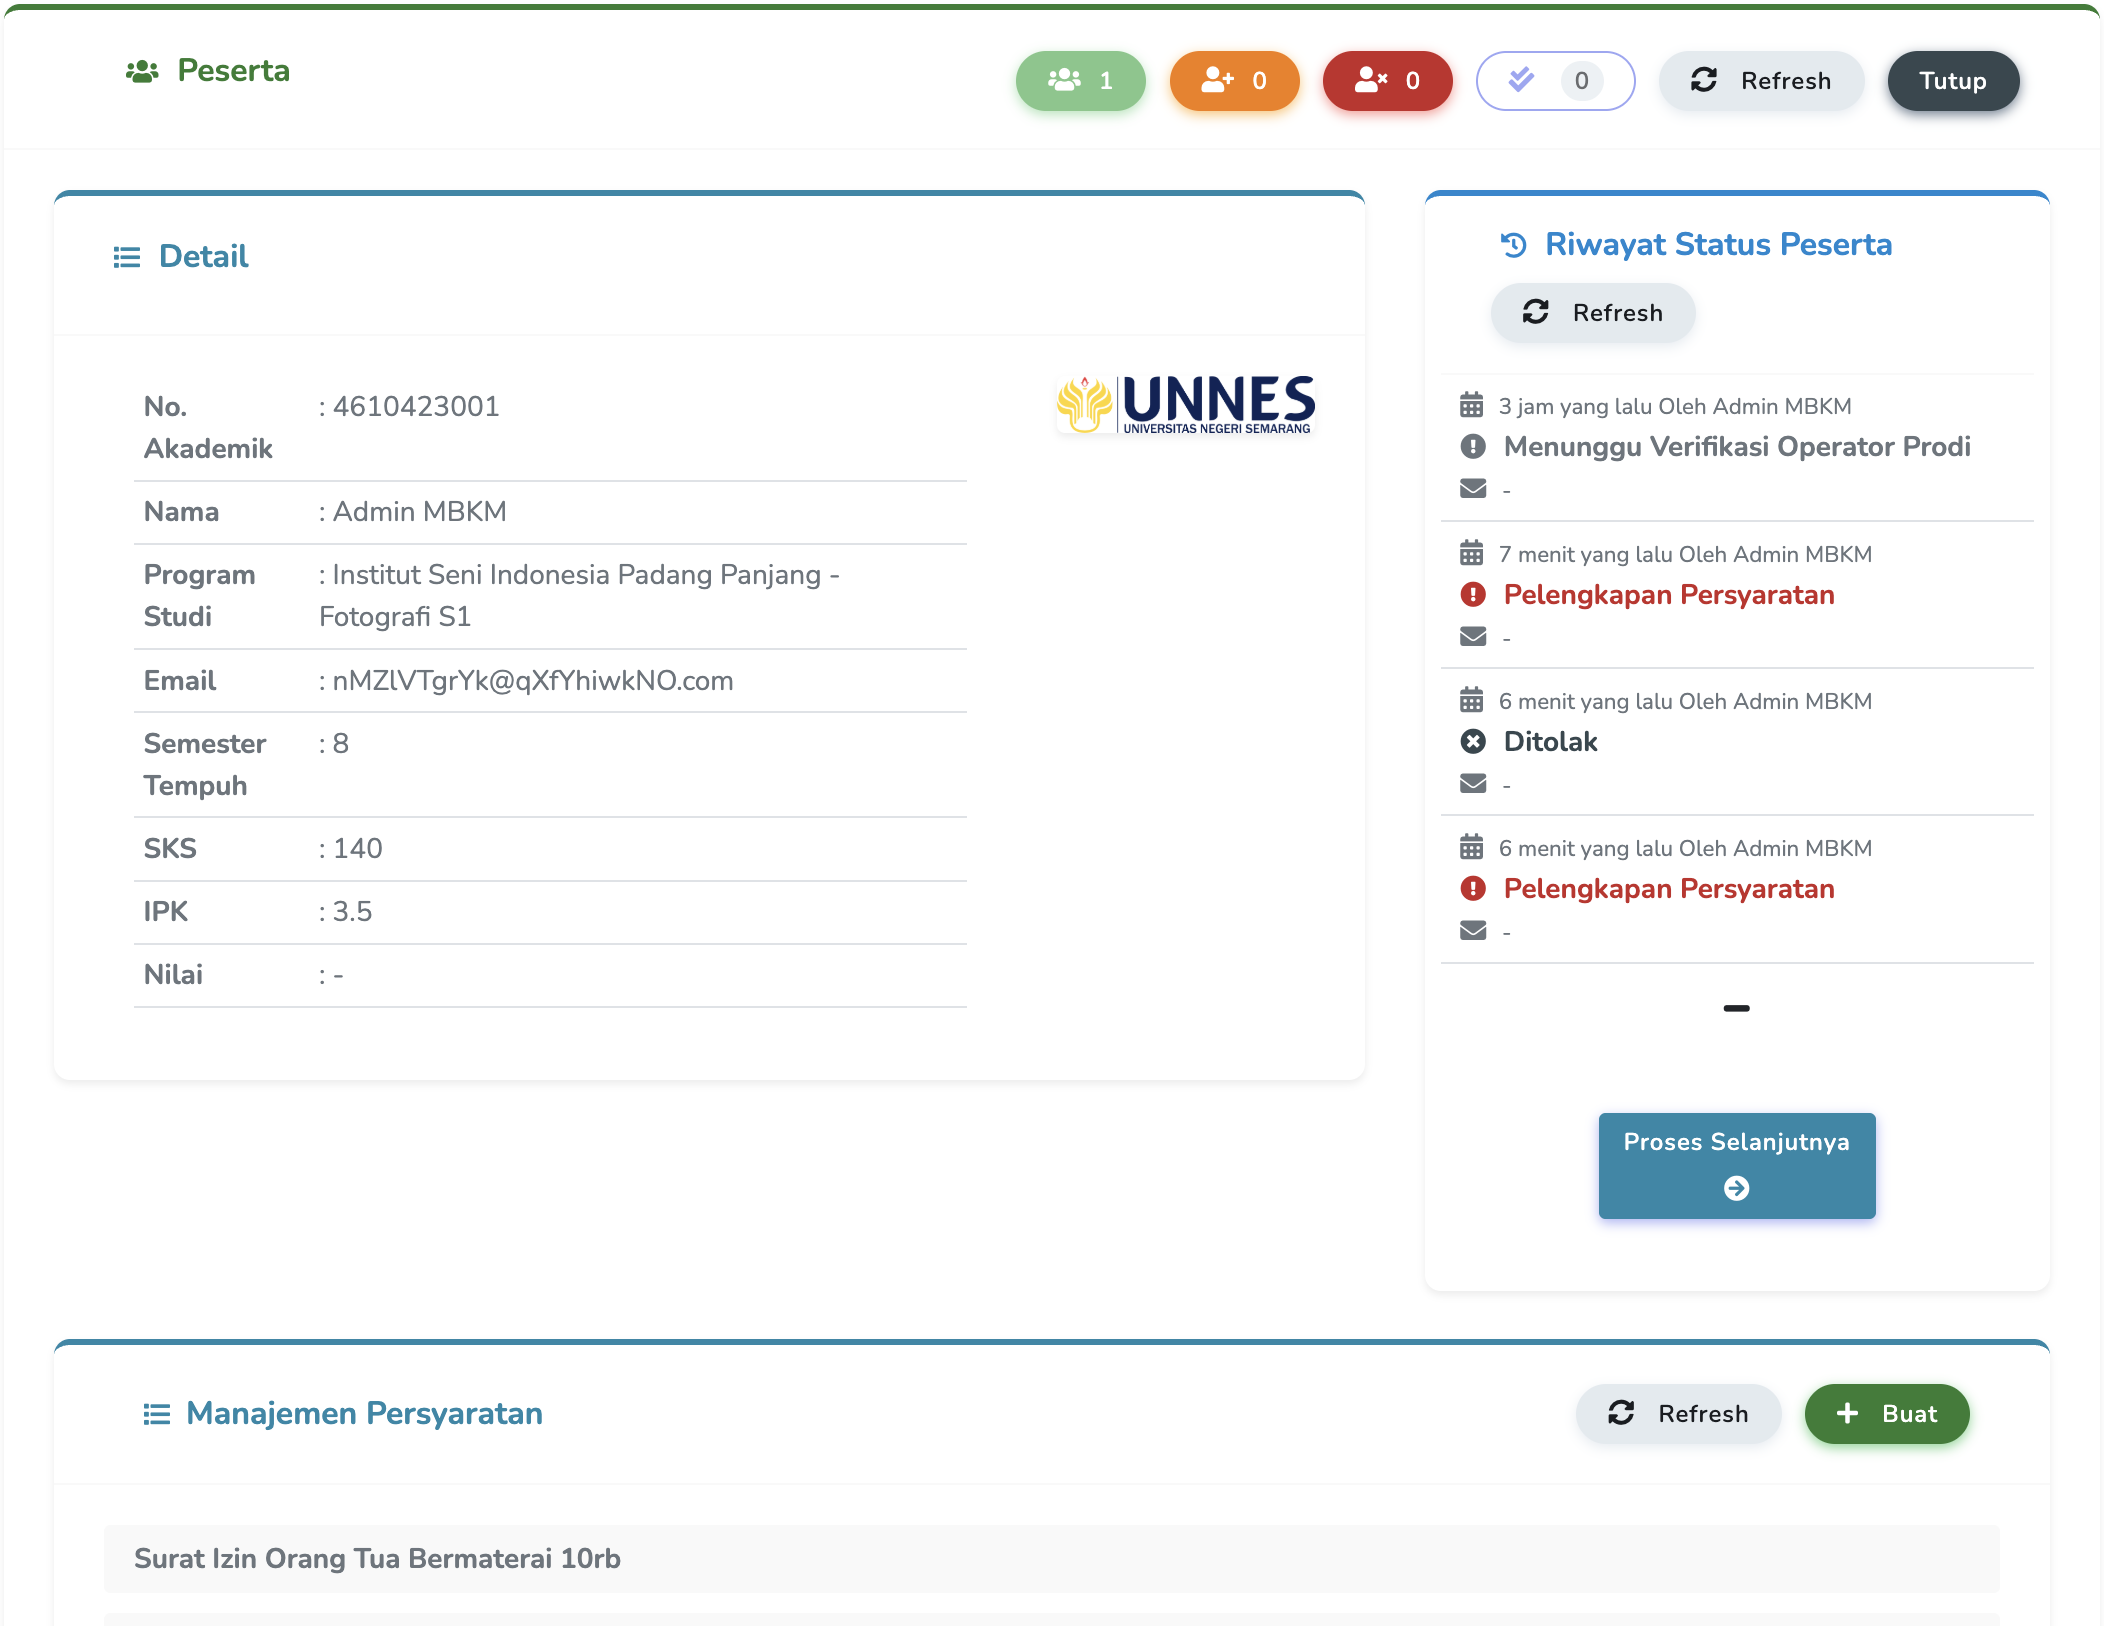Click the Peserta group icon in header
This screenshot has height=1626, width=2104.
[x=142, y=72]
